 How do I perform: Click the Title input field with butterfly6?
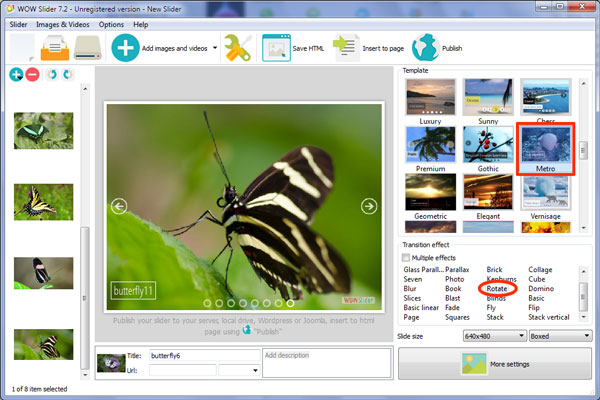204,356
